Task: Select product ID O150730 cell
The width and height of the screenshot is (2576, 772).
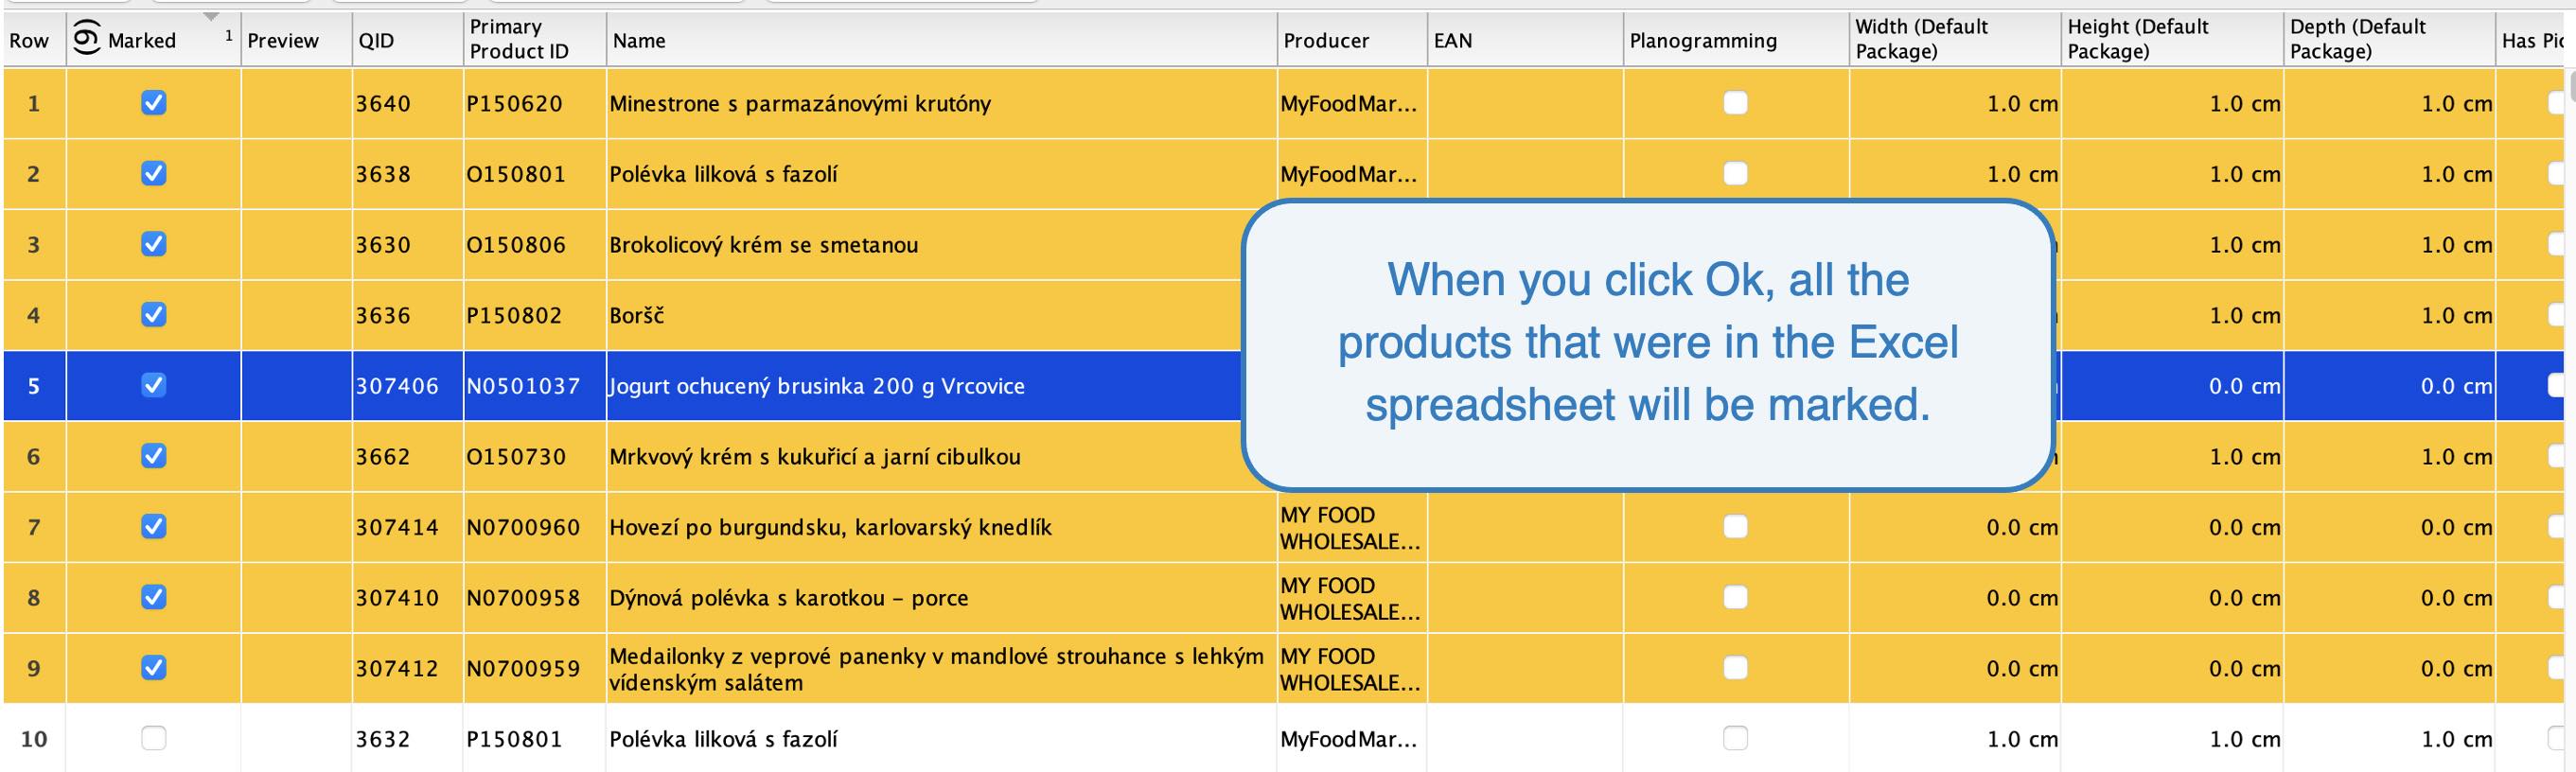Action: [x=535, y=456]
